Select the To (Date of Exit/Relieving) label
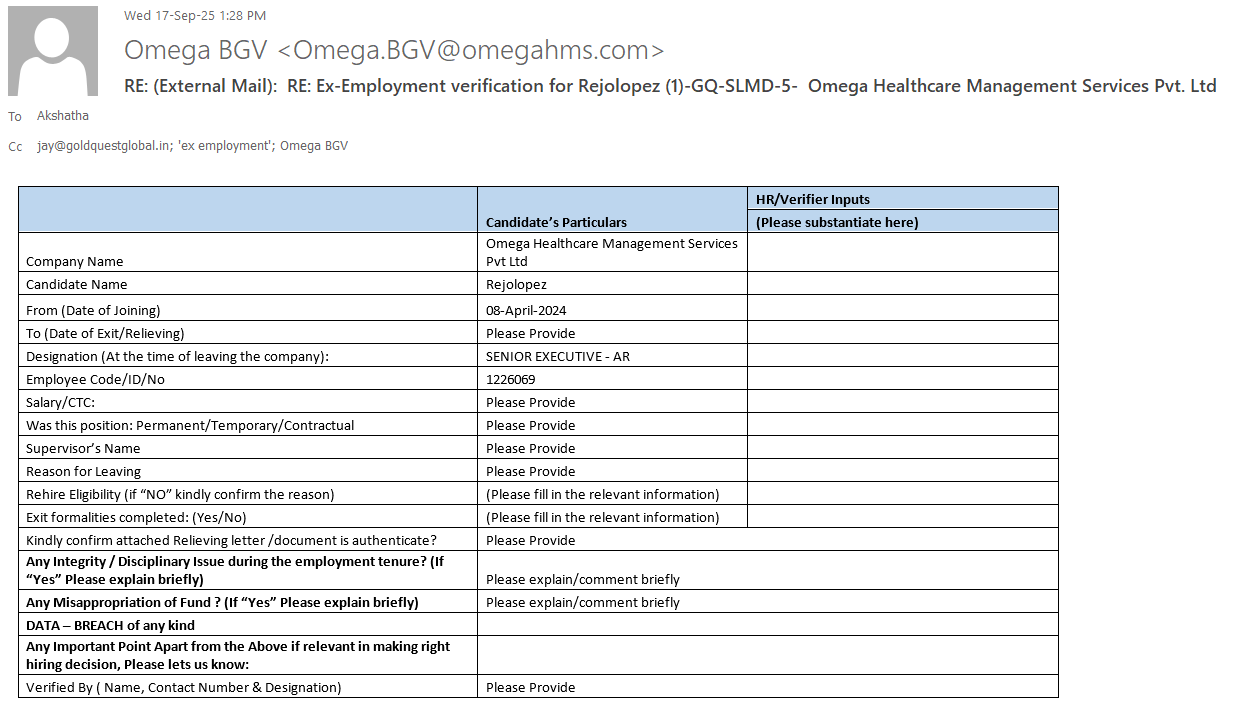Viewport: 1242px width, 711px height. pyautogui.click(x=105, y=333)
